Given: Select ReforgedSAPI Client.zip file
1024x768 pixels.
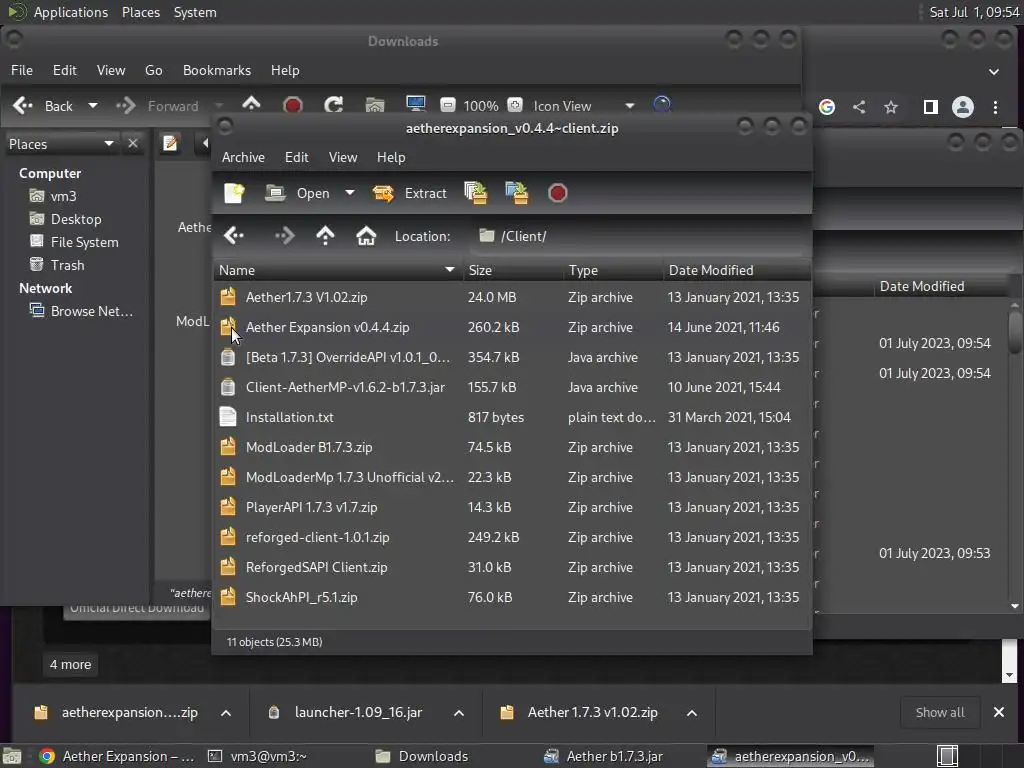Looking at the screenshot, I should coord(512,568).
